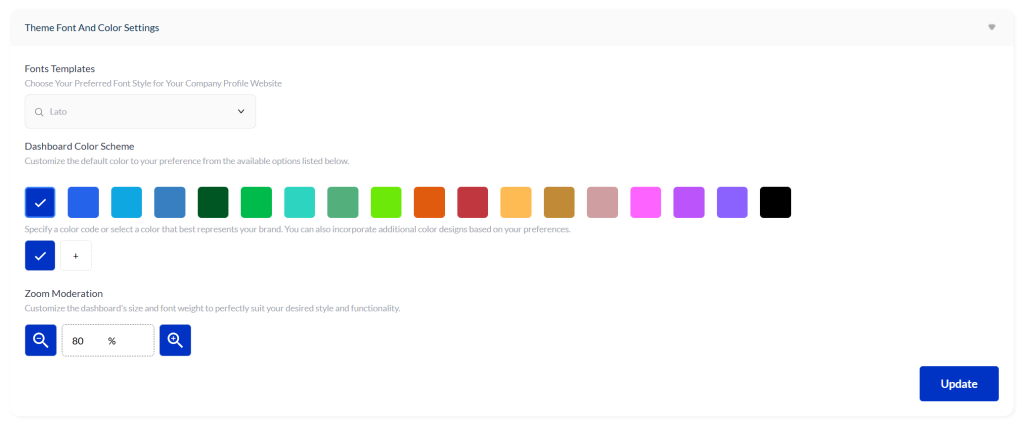Select the orange color swatch
This screenshot has width=1024, height=424.
coord(429,202)
